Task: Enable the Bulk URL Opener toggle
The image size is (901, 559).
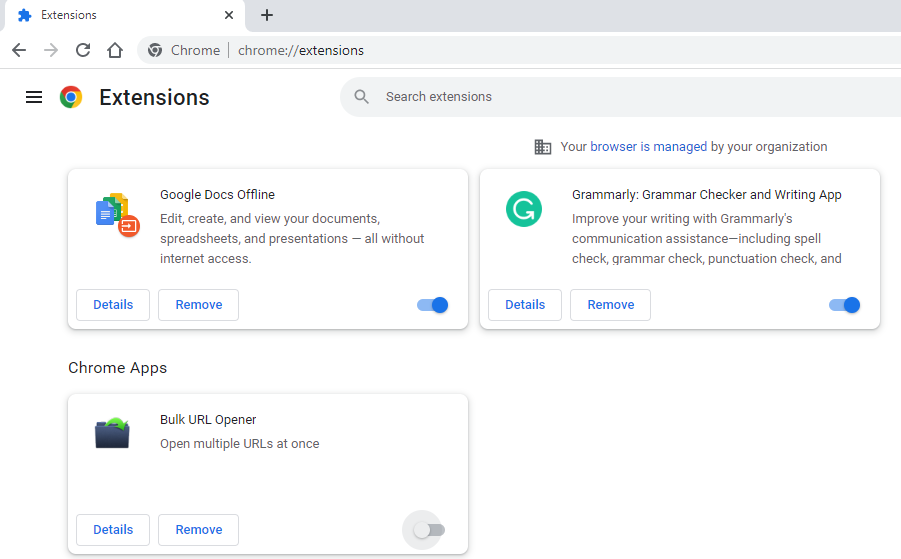Action: [429, 530]
